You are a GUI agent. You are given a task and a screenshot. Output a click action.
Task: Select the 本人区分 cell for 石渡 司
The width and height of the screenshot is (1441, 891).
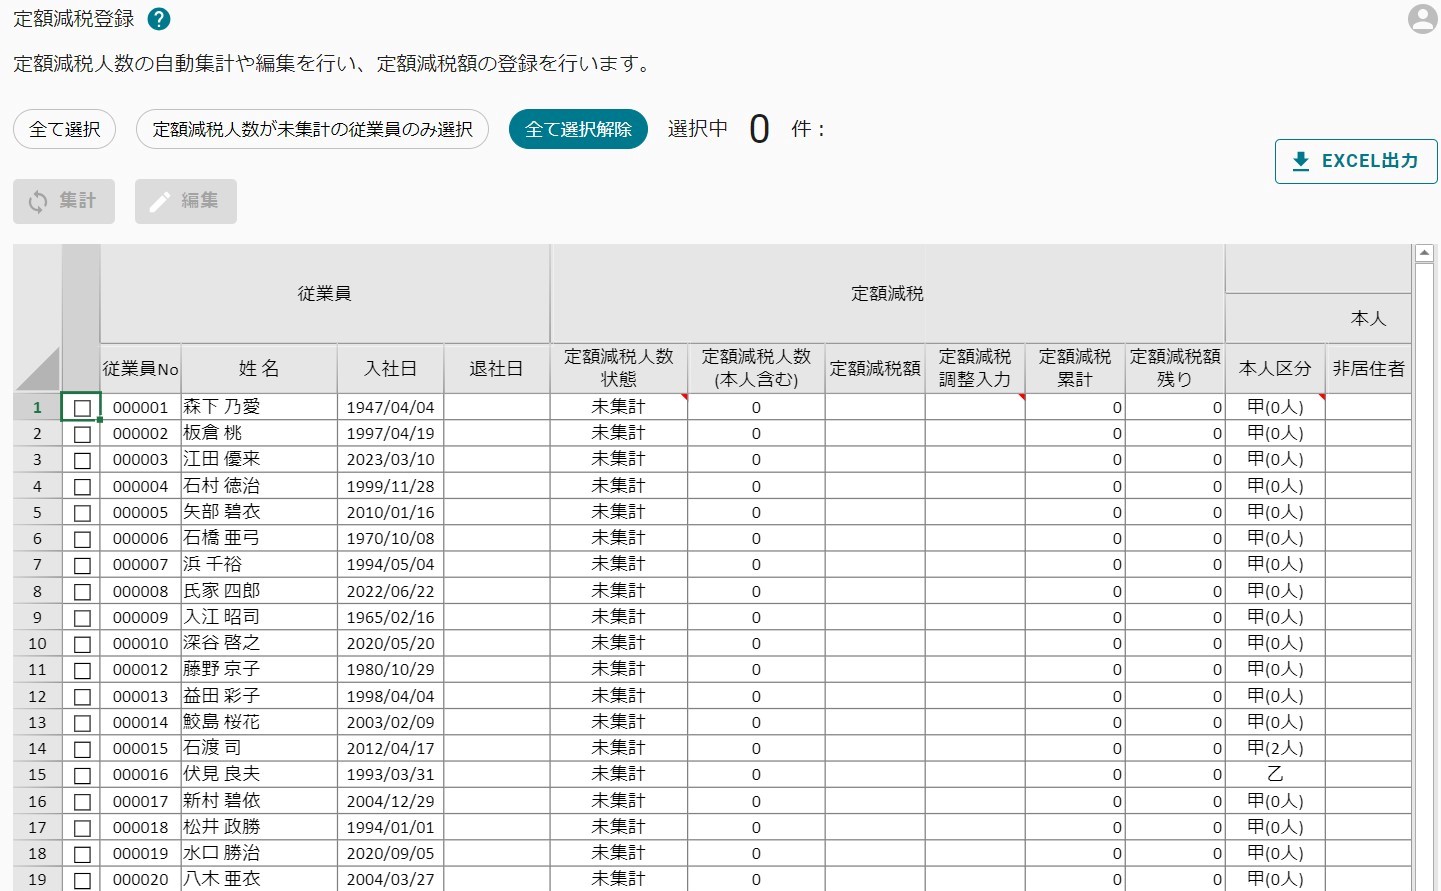click(1275, 748)
